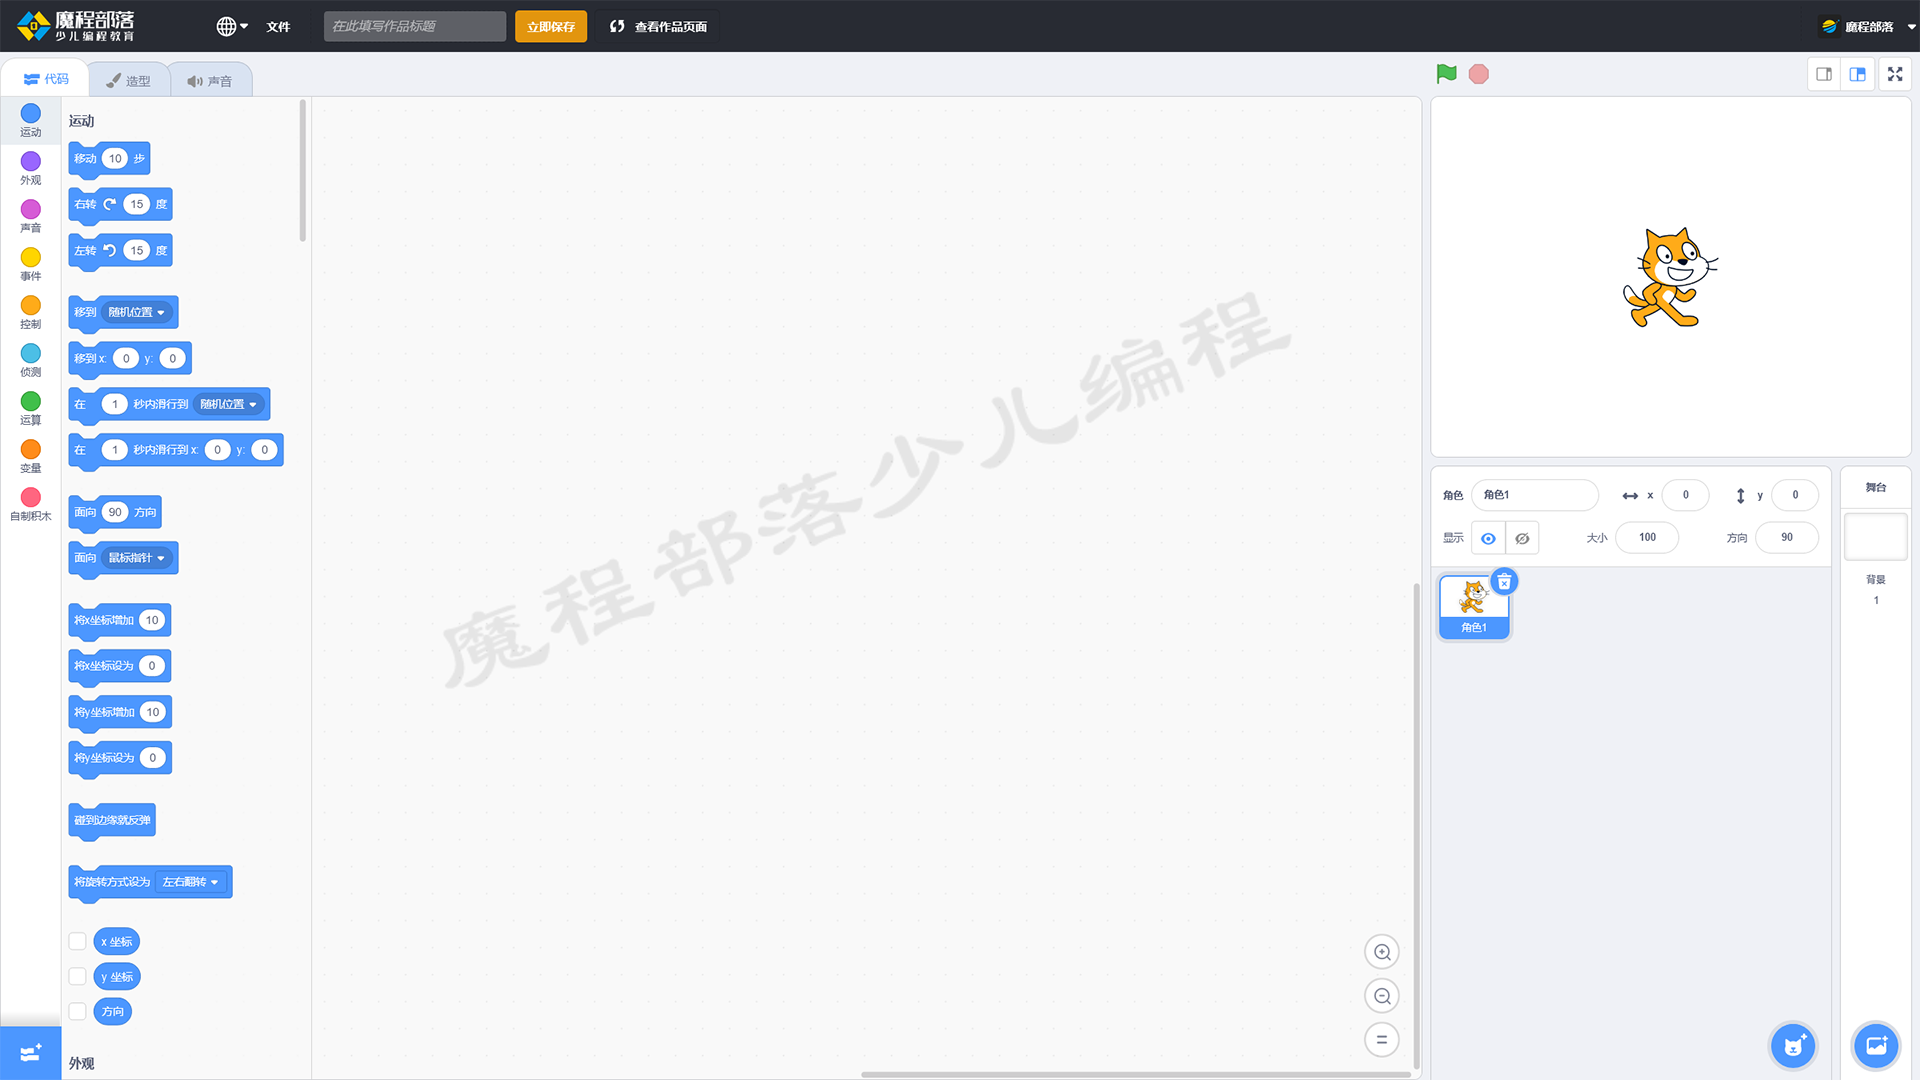Tick the x 坐标 checkbox

77,941
